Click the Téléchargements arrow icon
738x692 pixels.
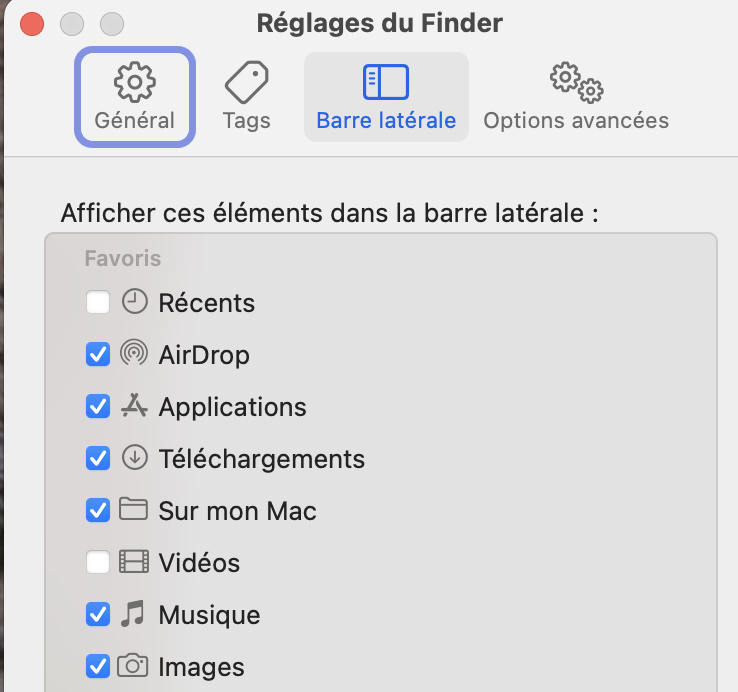[134, 458]
